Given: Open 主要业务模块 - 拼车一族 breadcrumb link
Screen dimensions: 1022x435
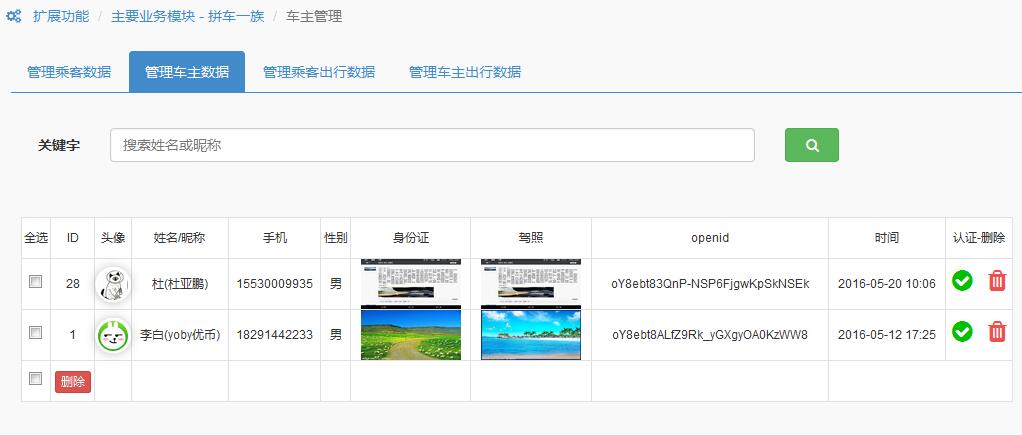Looking at the screenshot, I should pyautogui.click(x=188, y=17).
